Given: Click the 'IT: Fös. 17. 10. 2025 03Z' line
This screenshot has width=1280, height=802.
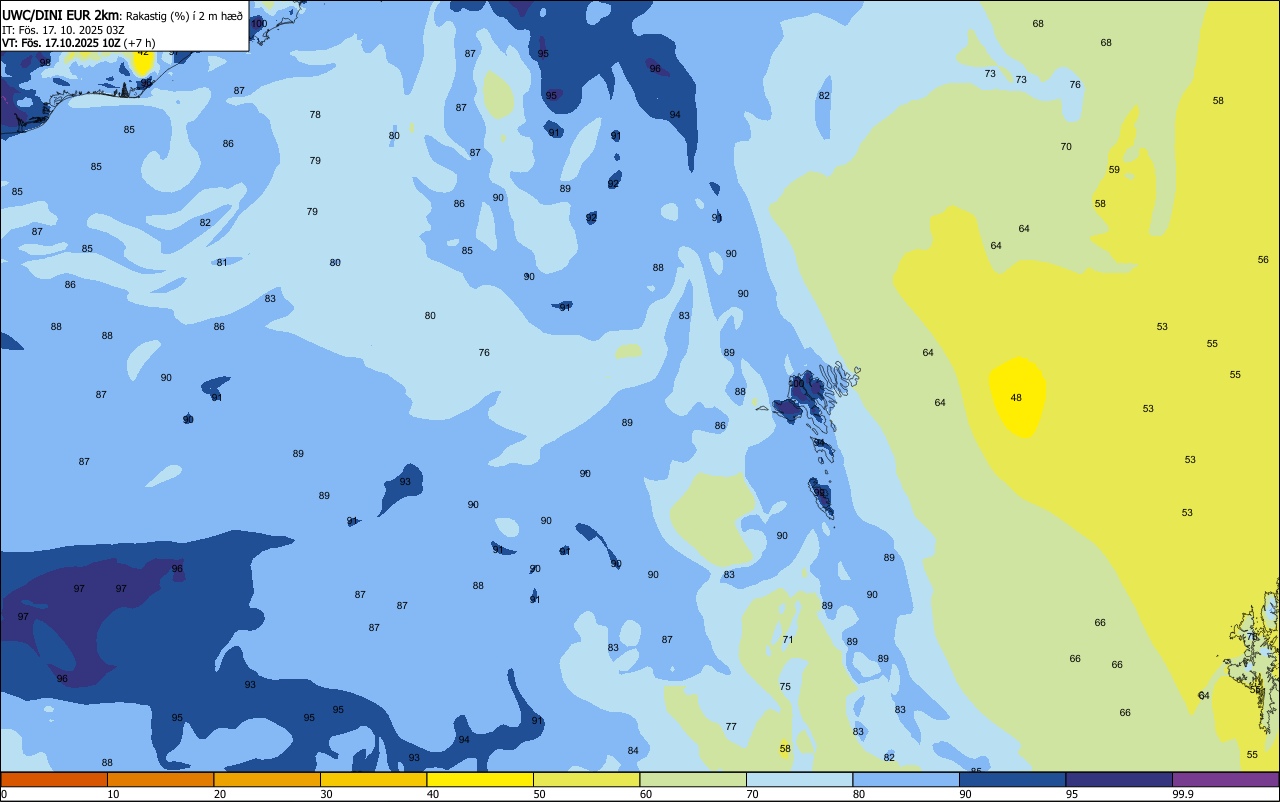Looking at the screenshot, I should (x=63, y=30).
